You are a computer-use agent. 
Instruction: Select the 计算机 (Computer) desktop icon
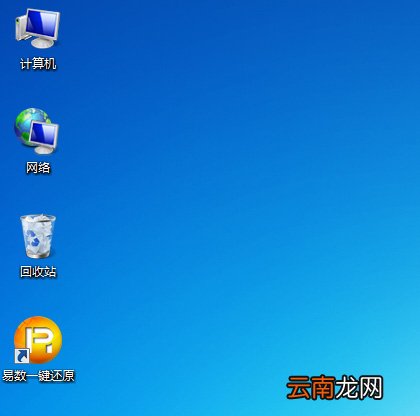pyautogui.click(x=38, y=29)
